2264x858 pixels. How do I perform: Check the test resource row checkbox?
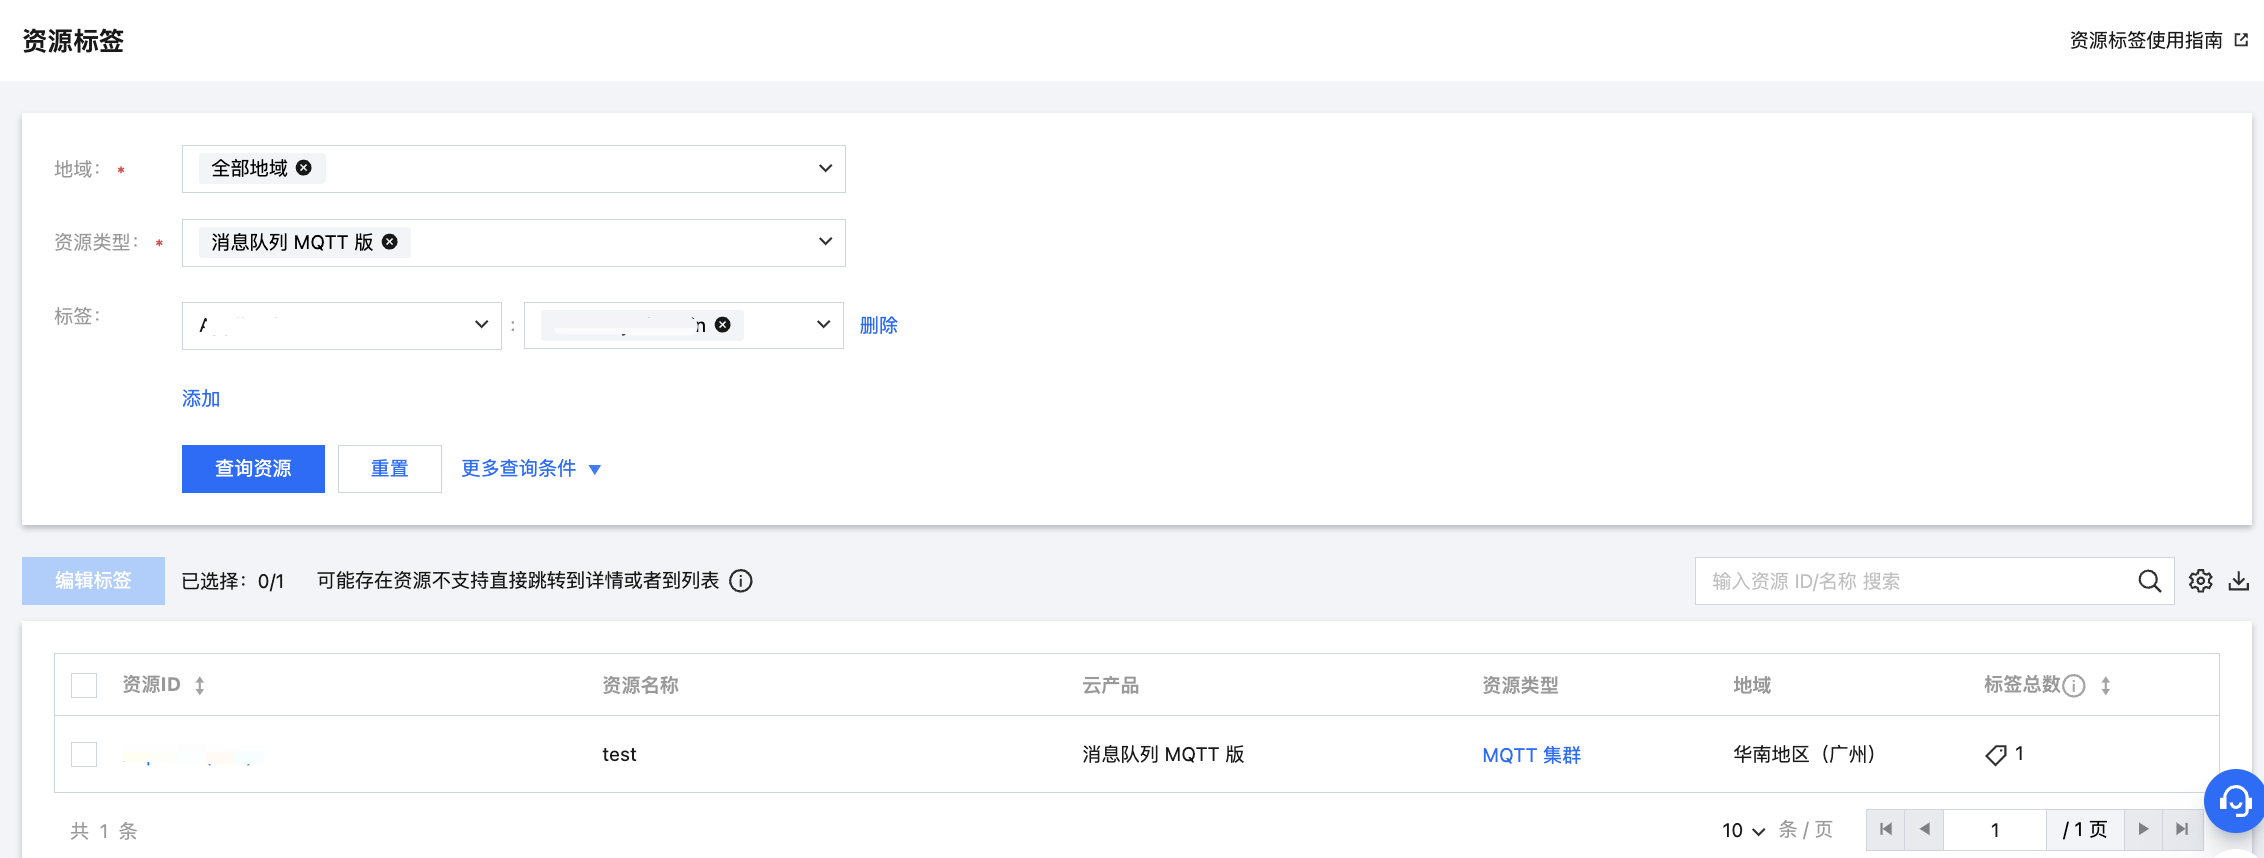(84, 754)
